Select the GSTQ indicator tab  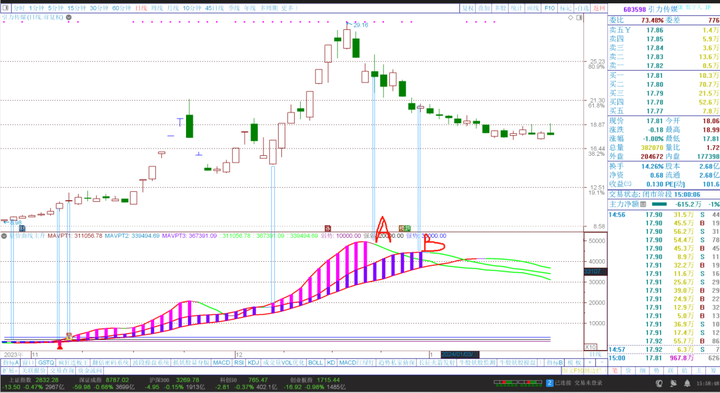[x=46, y=363]
